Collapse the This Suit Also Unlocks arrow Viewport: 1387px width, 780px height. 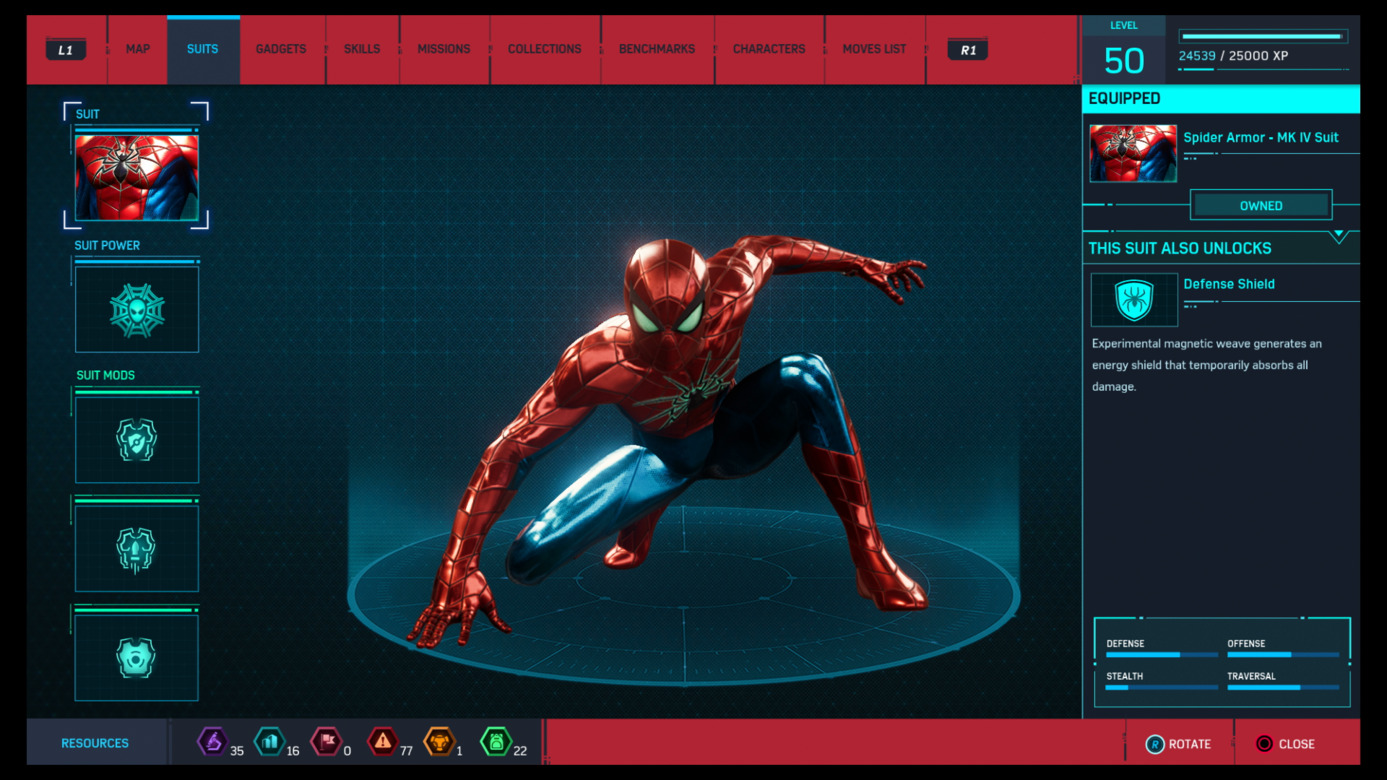pyautogui.click(x=1339, y=237)
